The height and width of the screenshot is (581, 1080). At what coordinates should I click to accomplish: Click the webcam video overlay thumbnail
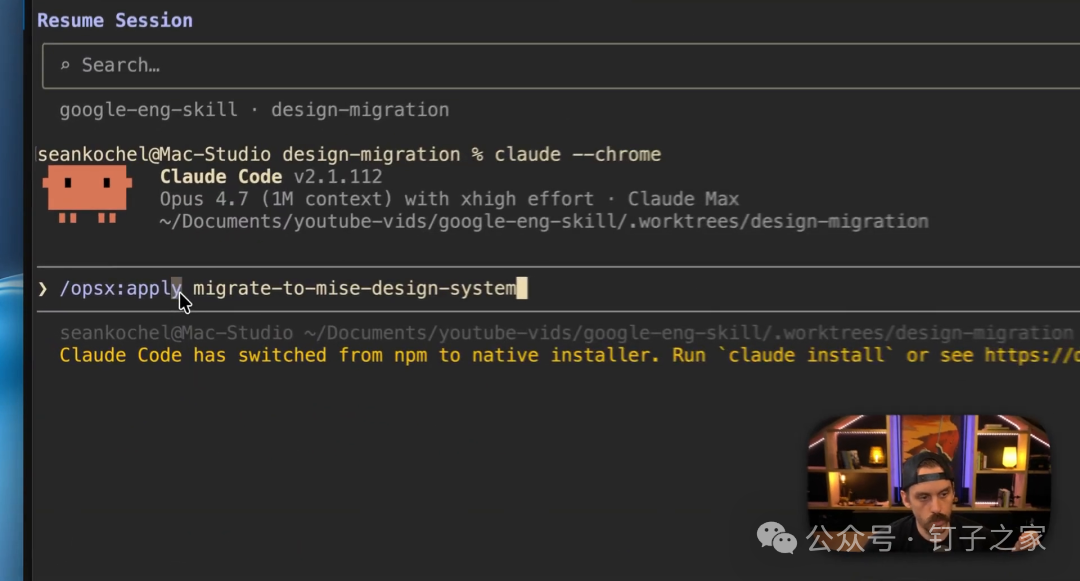coord(928,484)
